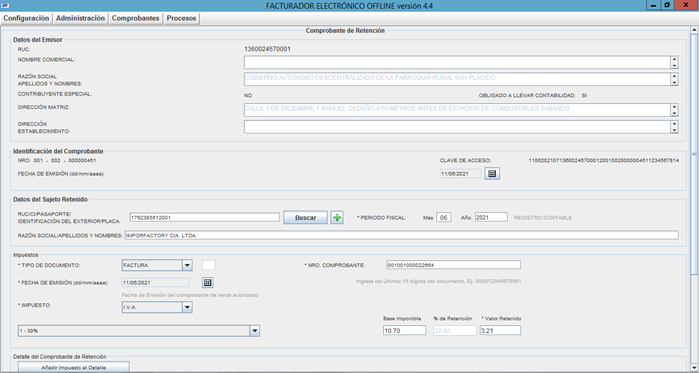Open the Comprobantes menu
Image resolution: width=699 pixels, height=373 pixels.
(136, 18)
